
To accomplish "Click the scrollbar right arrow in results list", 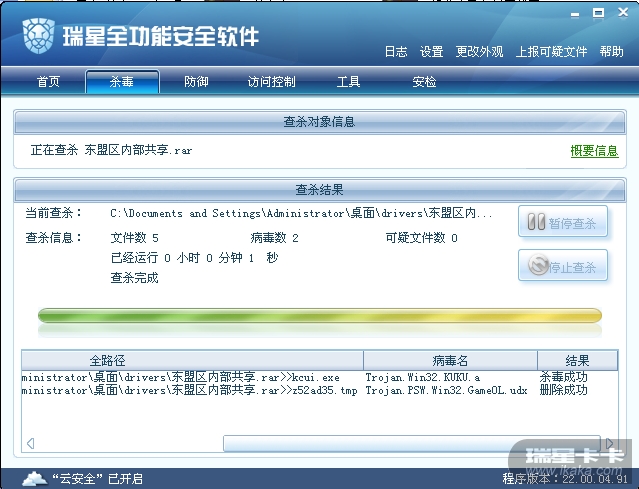I will point(609,443).
